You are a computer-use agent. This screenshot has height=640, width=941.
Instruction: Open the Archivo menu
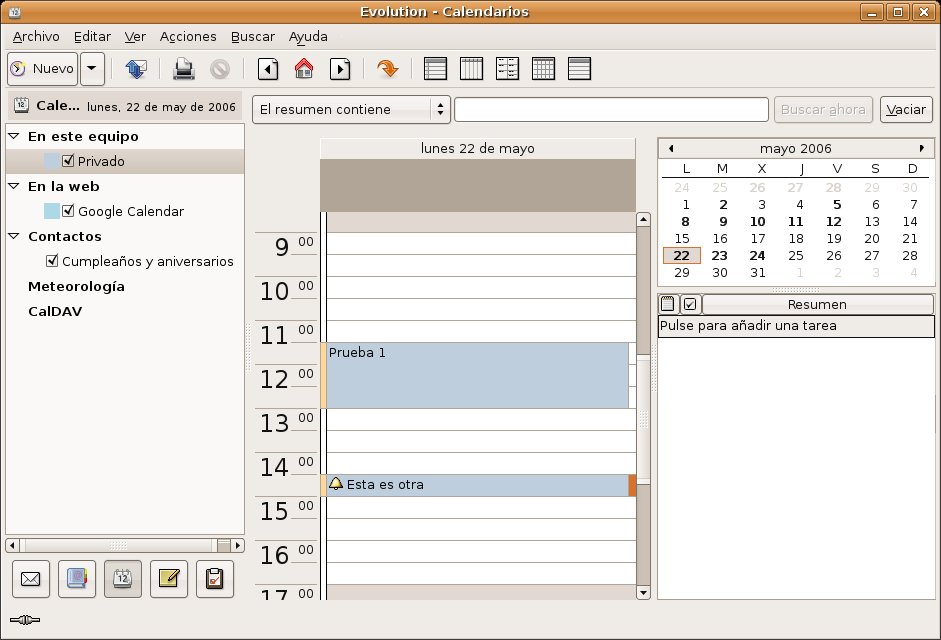tap(36, 36)
